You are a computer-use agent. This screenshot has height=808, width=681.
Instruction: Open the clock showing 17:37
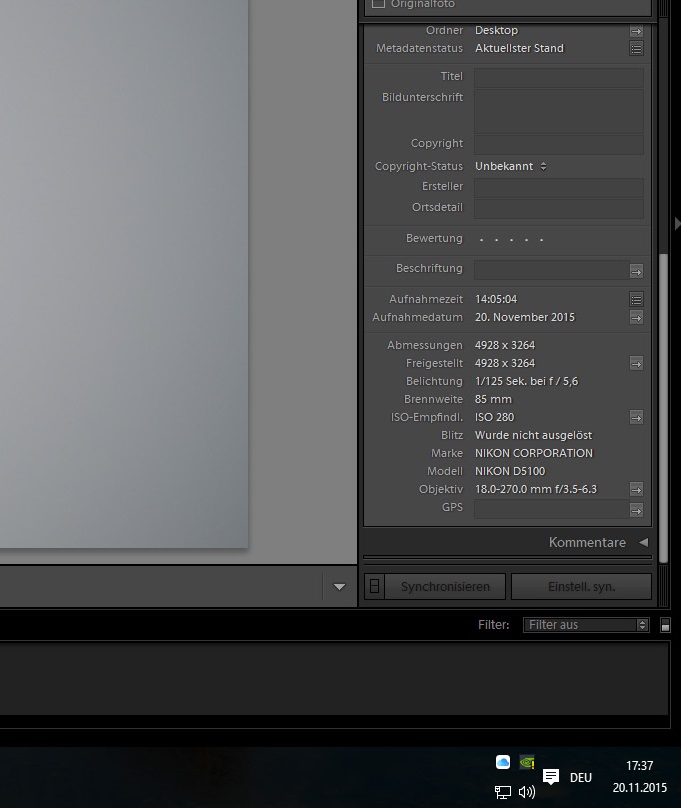pyautogui.click(x=639, y=766)
